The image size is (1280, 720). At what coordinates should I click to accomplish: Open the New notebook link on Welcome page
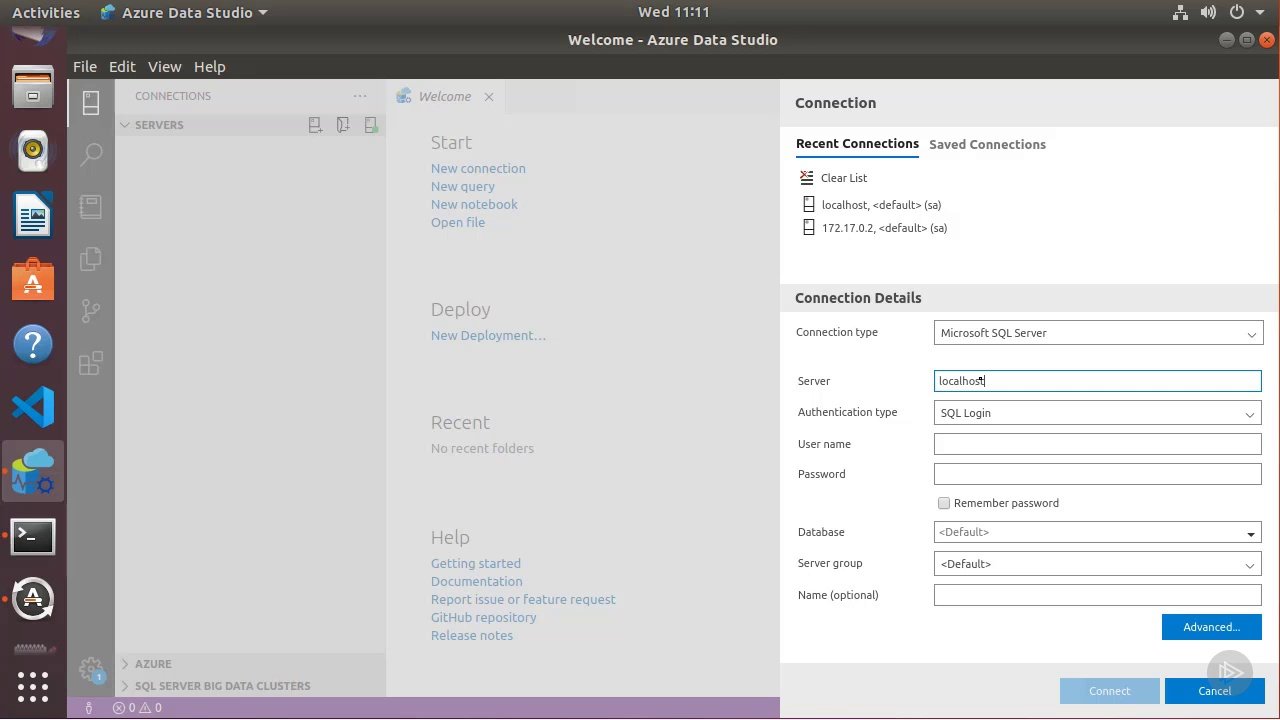[x=474, y=204]
